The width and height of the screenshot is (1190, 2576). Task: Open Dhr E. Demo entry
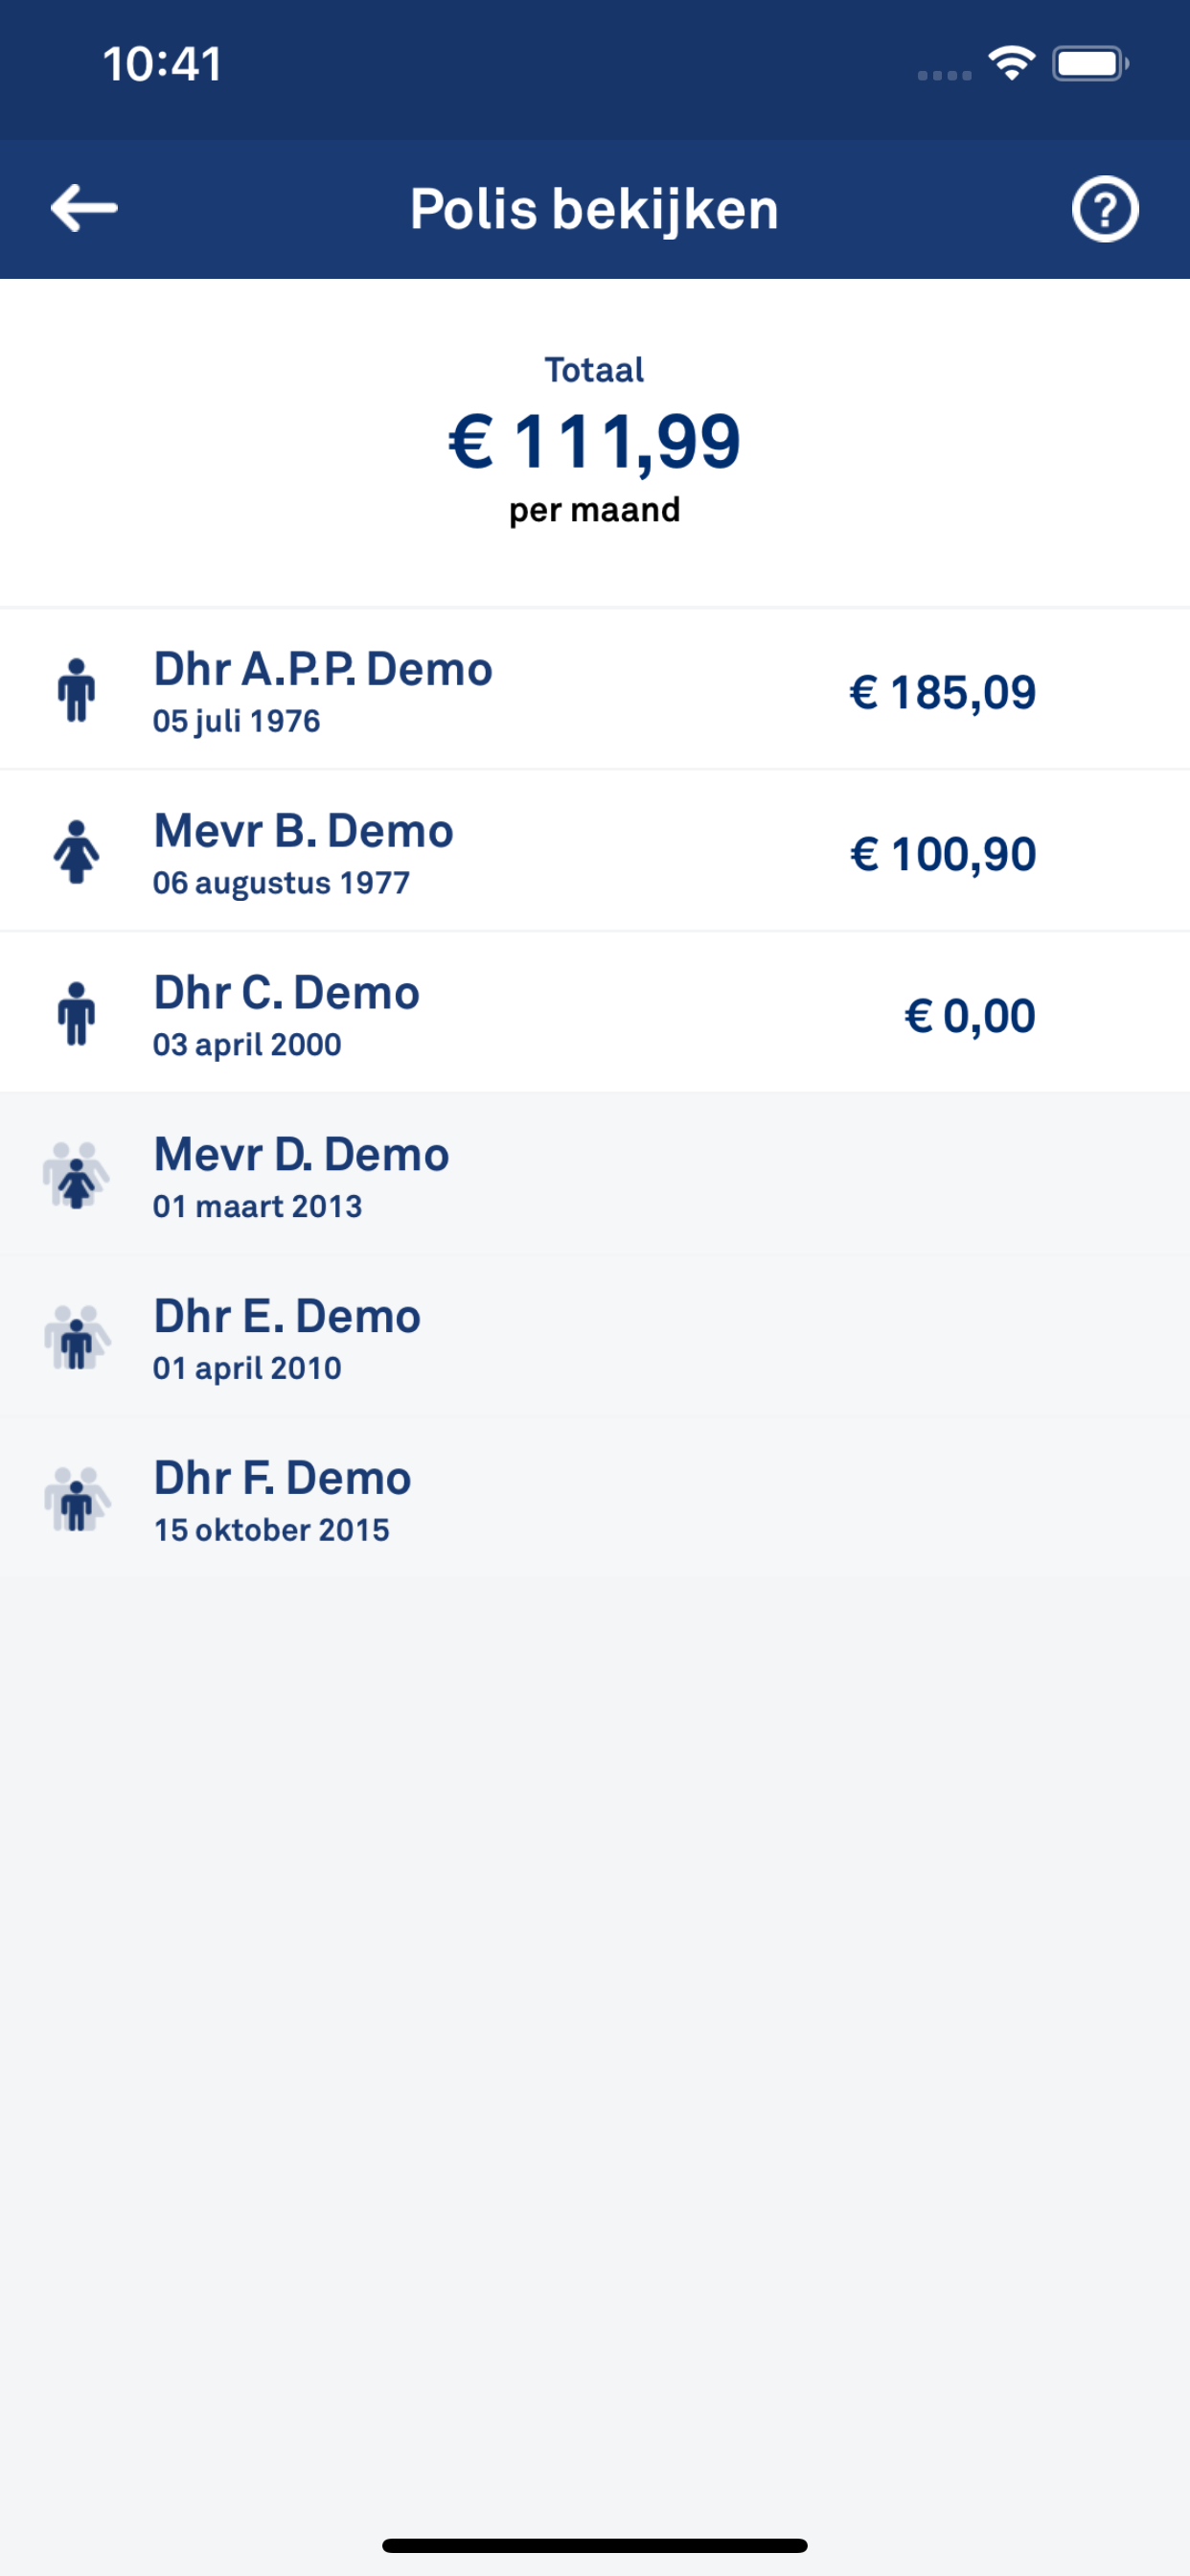click(287, 1317)
